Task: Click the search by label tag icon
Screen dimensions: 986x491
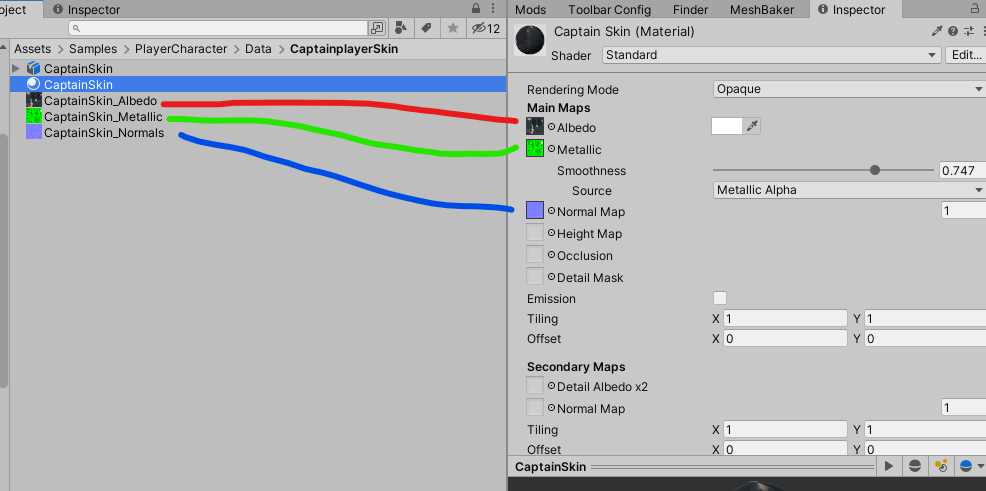Action: (x=426, y=28)
